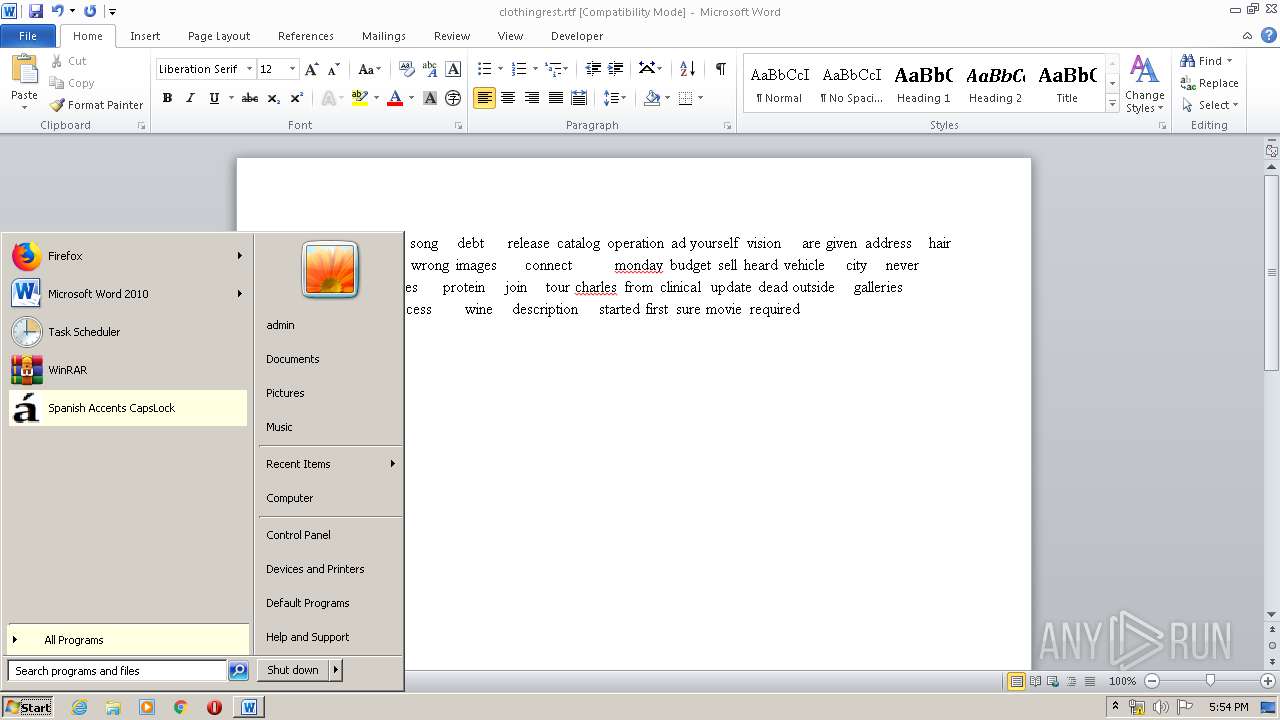Toggle Underline formatting button
Image resolution: width=1280 pixels, height=720 pixels.
(214, 98)
